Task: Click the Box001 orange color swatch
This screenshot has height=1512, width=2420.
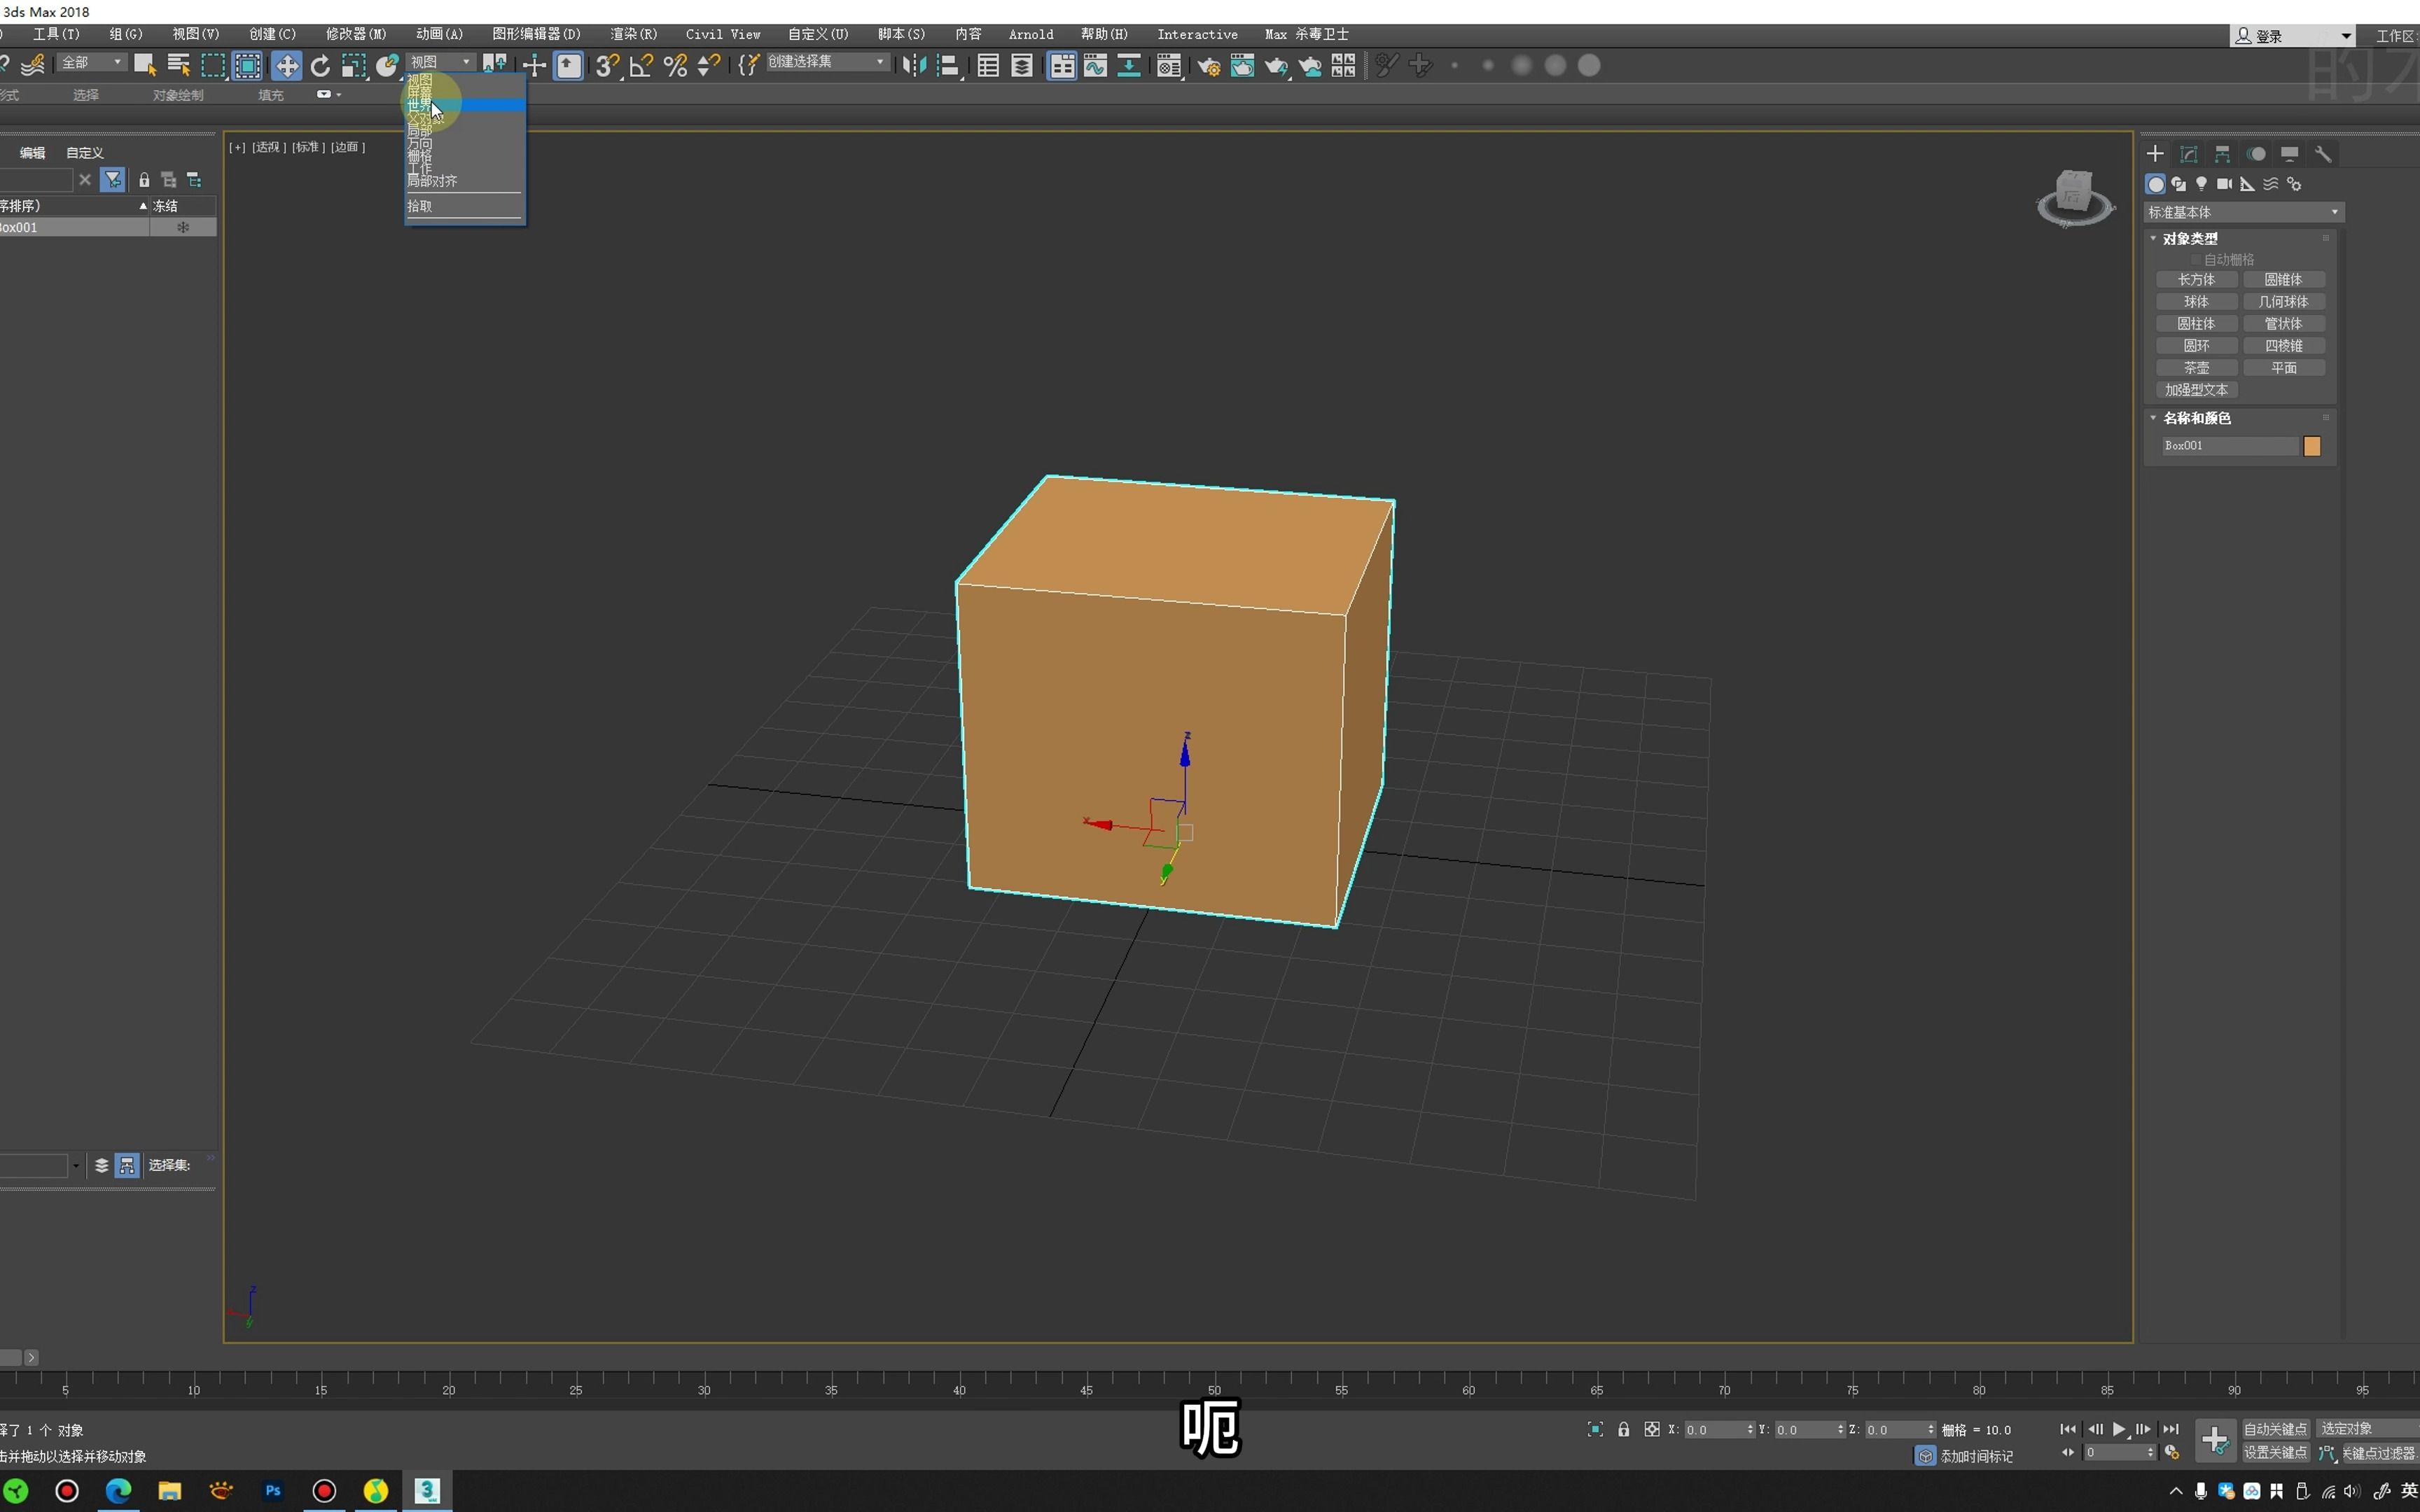Action: (2312, 446)
